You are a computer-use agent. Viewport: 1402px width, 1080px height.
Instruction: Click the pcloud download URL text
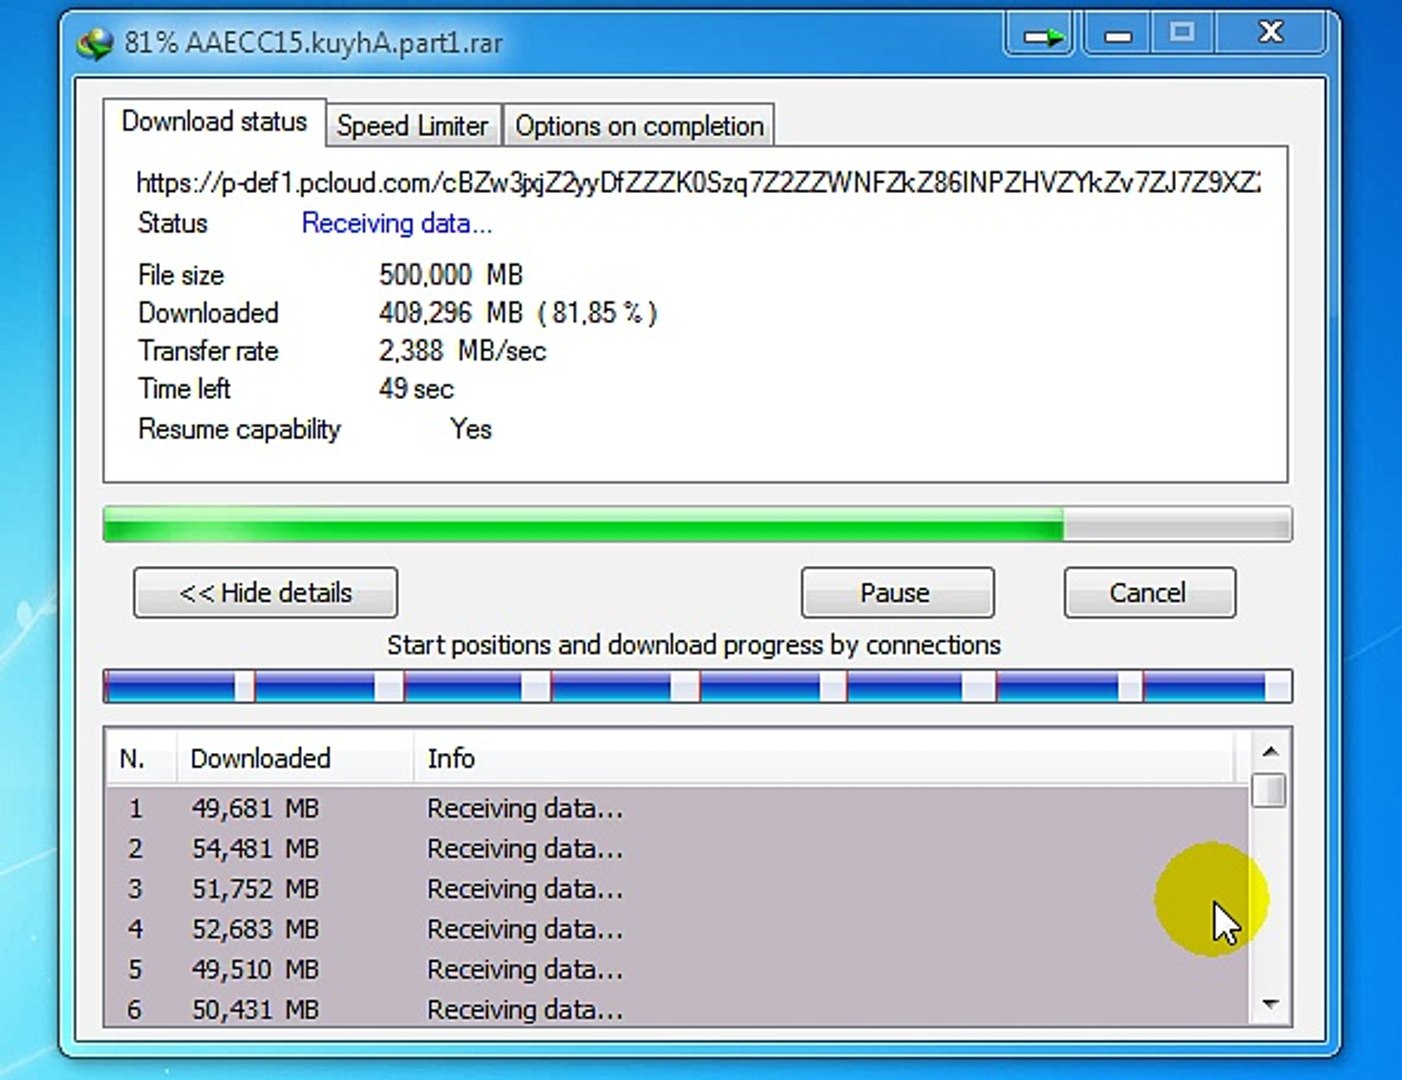point(698,183)
